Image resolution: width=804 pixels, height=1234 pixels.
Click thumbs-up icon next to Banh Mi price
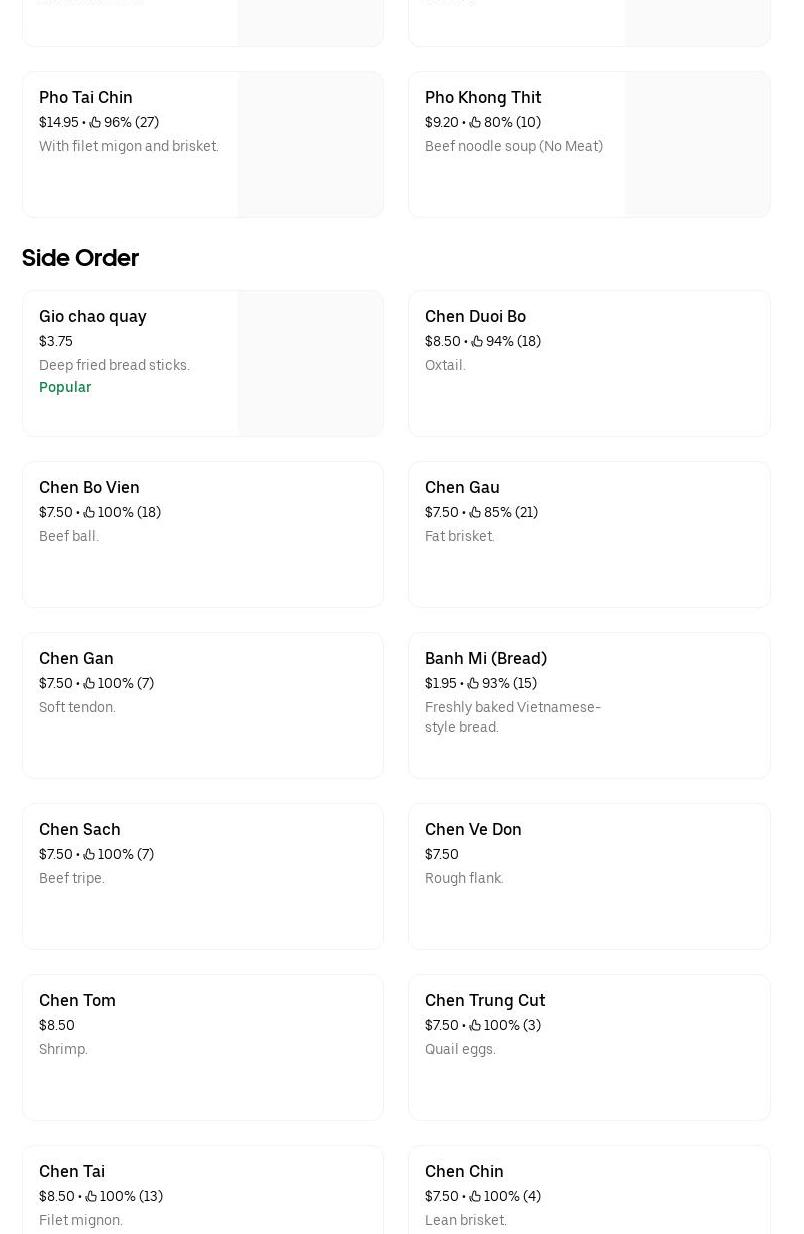point(473,683)
